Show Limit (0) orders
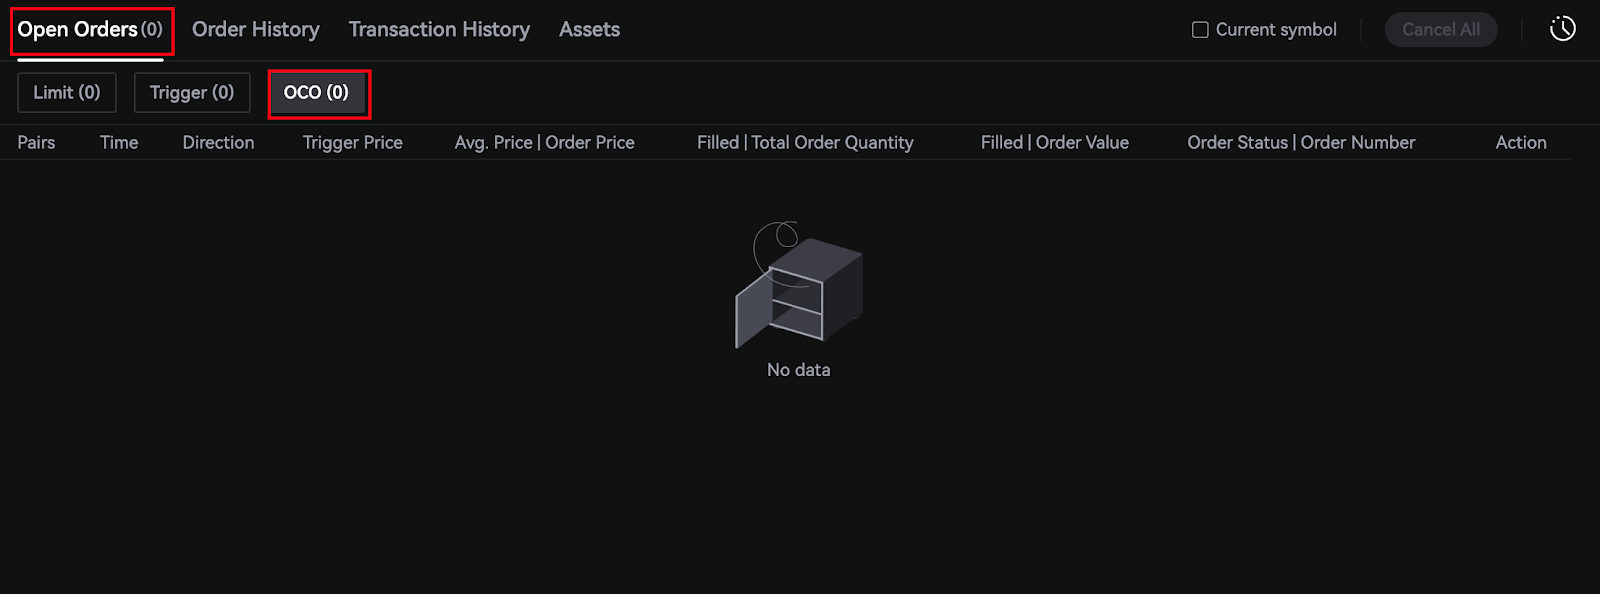This screenshot has width=1600, height=594. 67,93
